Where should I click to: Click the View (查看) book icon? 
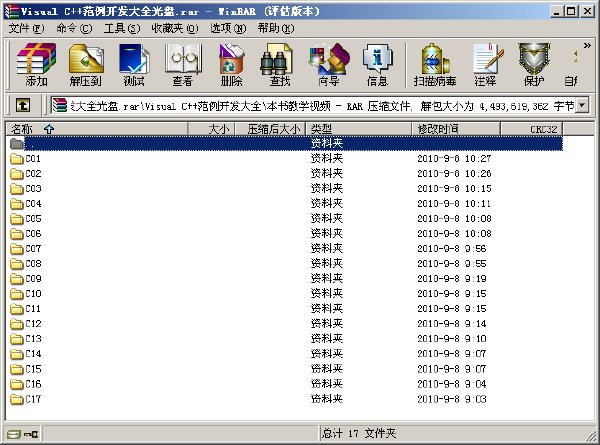(x=183, y=64)
